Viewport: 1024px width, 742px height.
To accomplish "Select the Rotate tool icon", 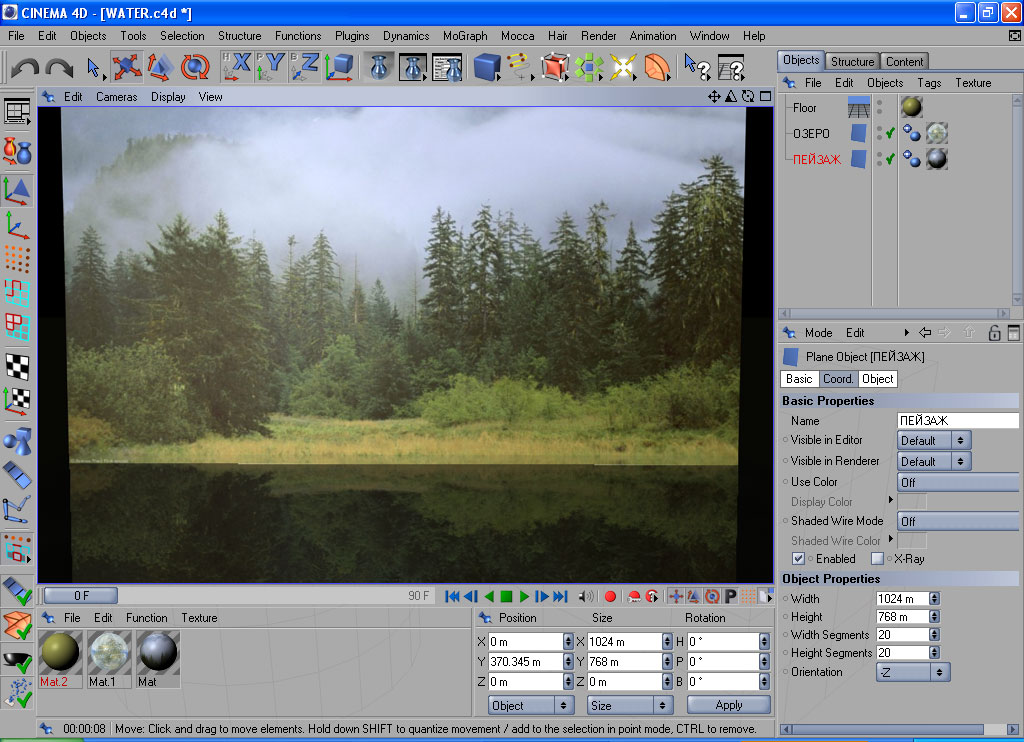I will (194, 67).
